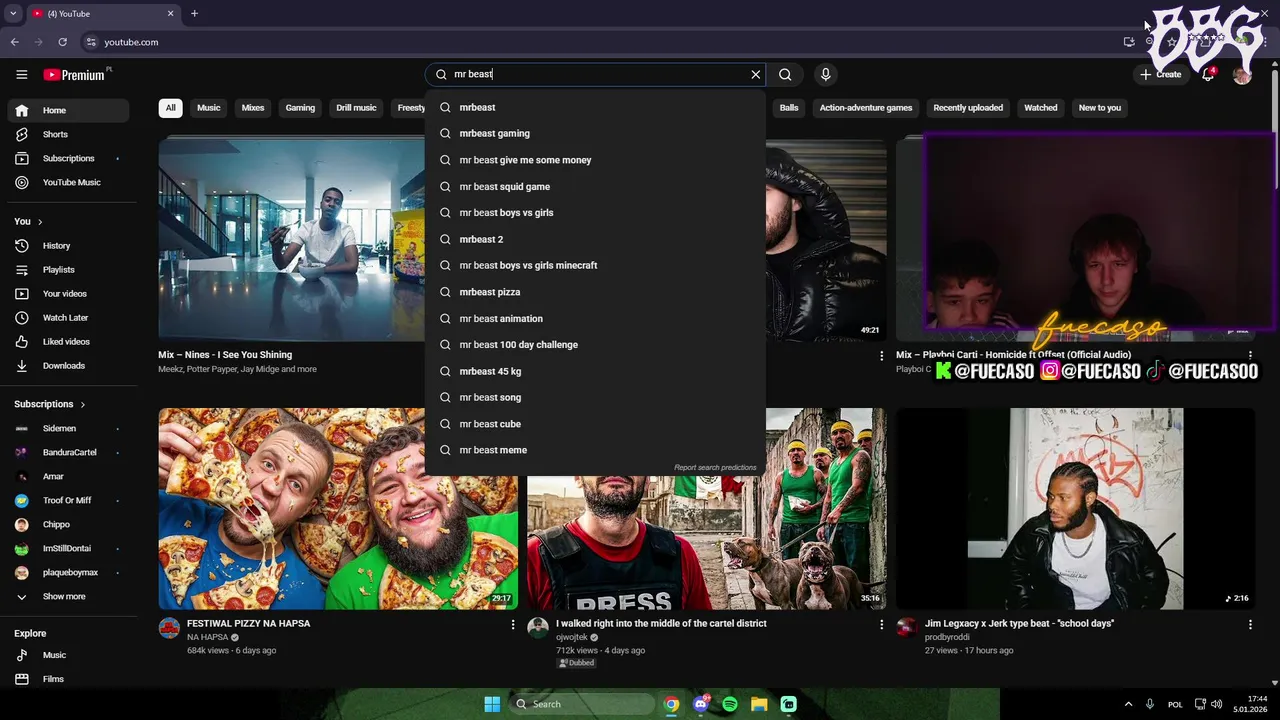This screenshot has height=720, width=1280.
Task: Open FESTIWAL PIZZY NA HAPSA thumbnail
Action: [338, 508]
